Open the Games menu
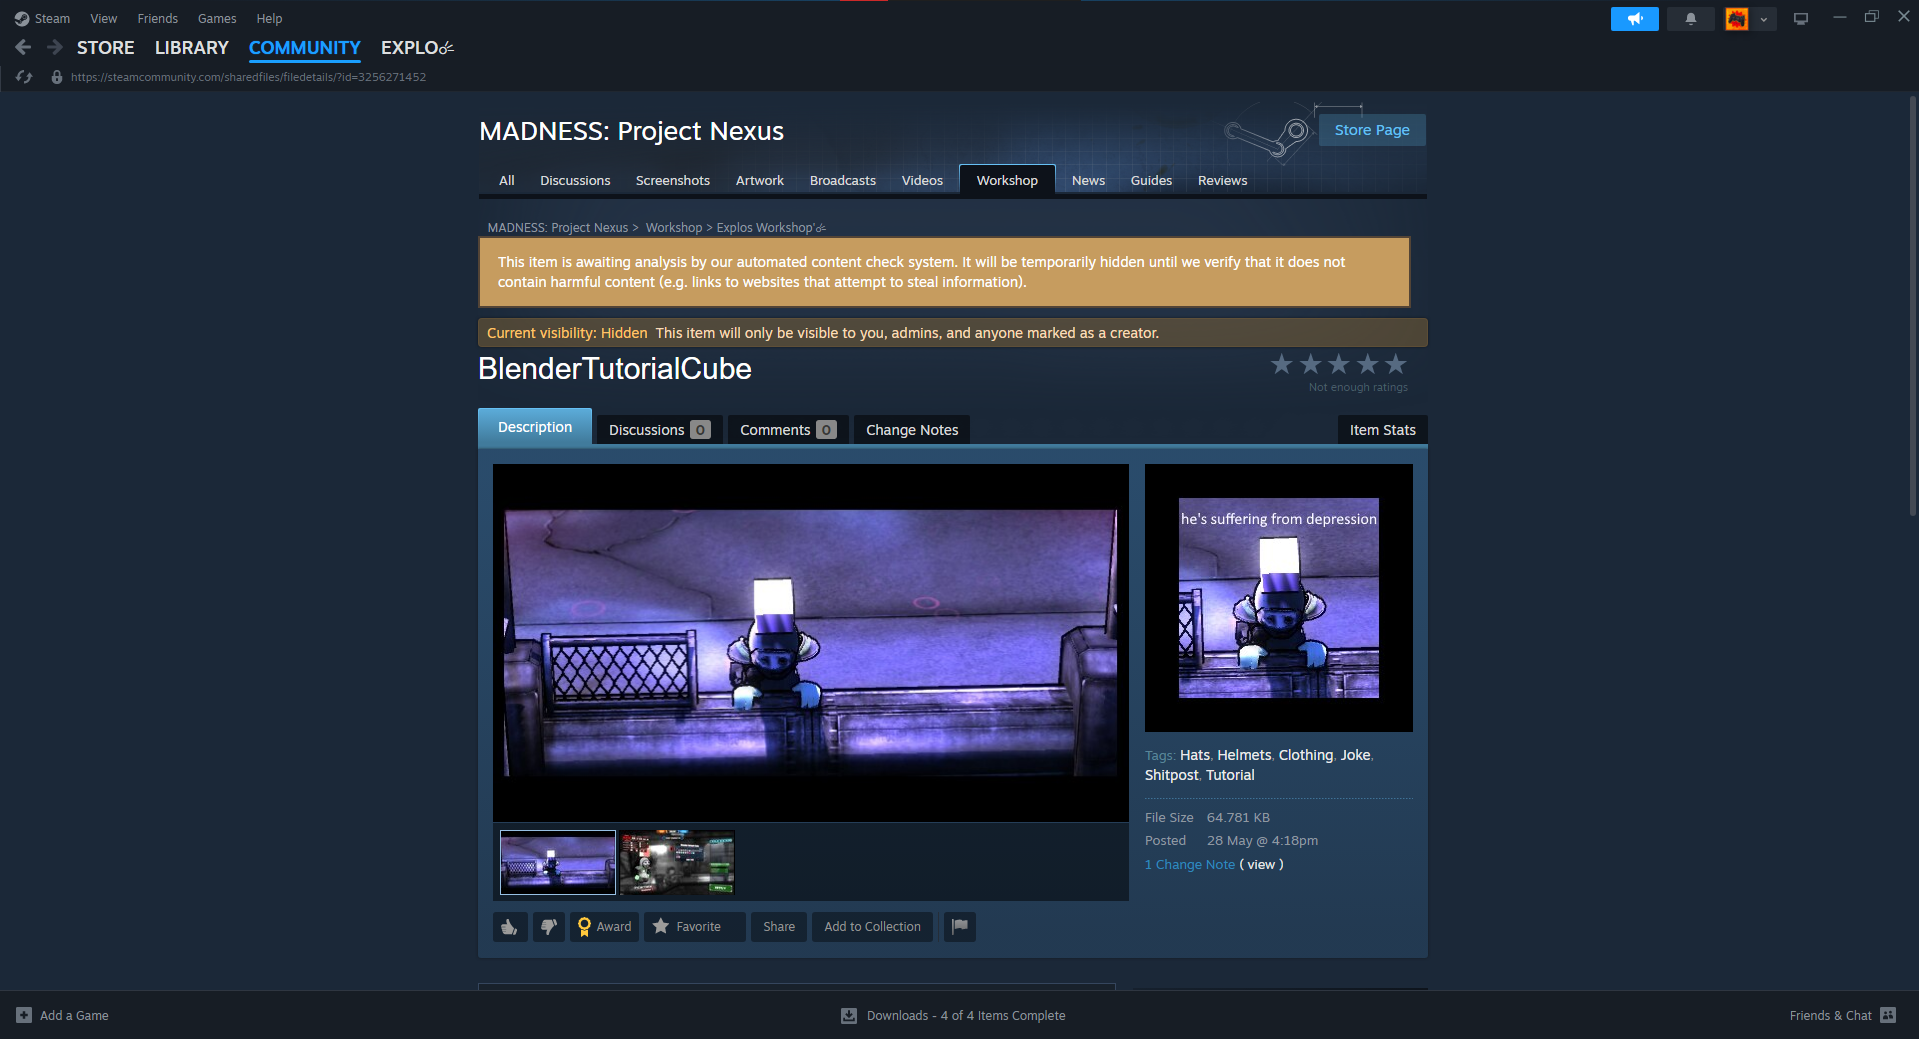This screenshot has height=1039, width=1919. point(217,18)
